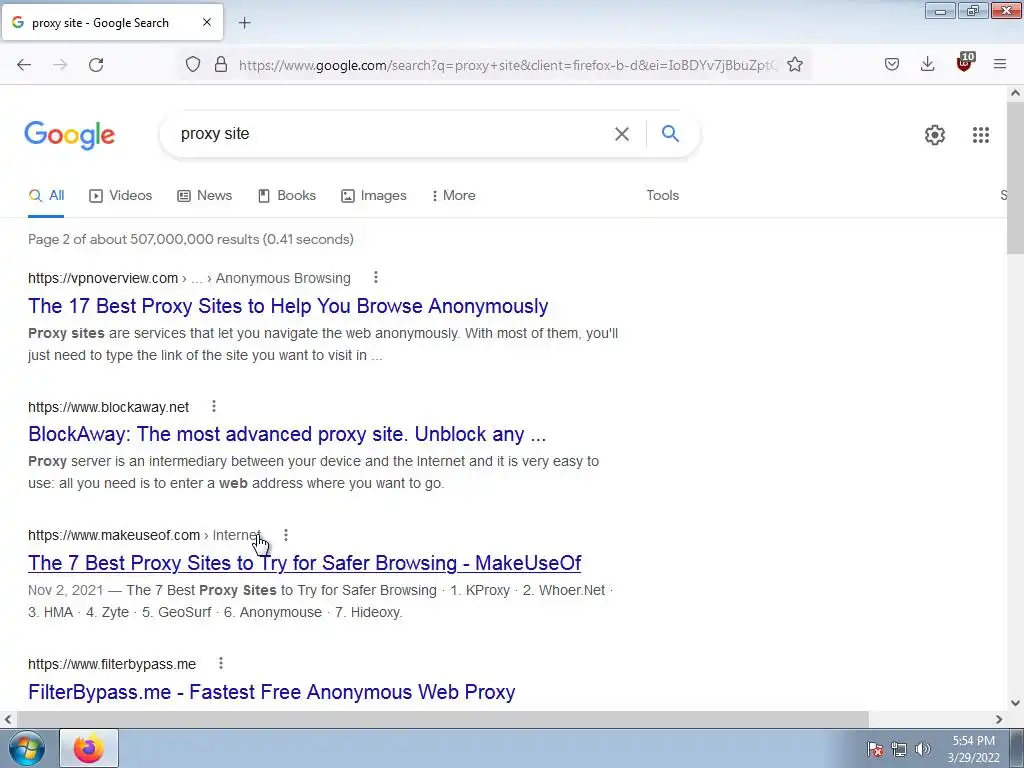Bookmark this page with the star icon
This screenshot has width=1024, height=768.
(x=795, y=65)
